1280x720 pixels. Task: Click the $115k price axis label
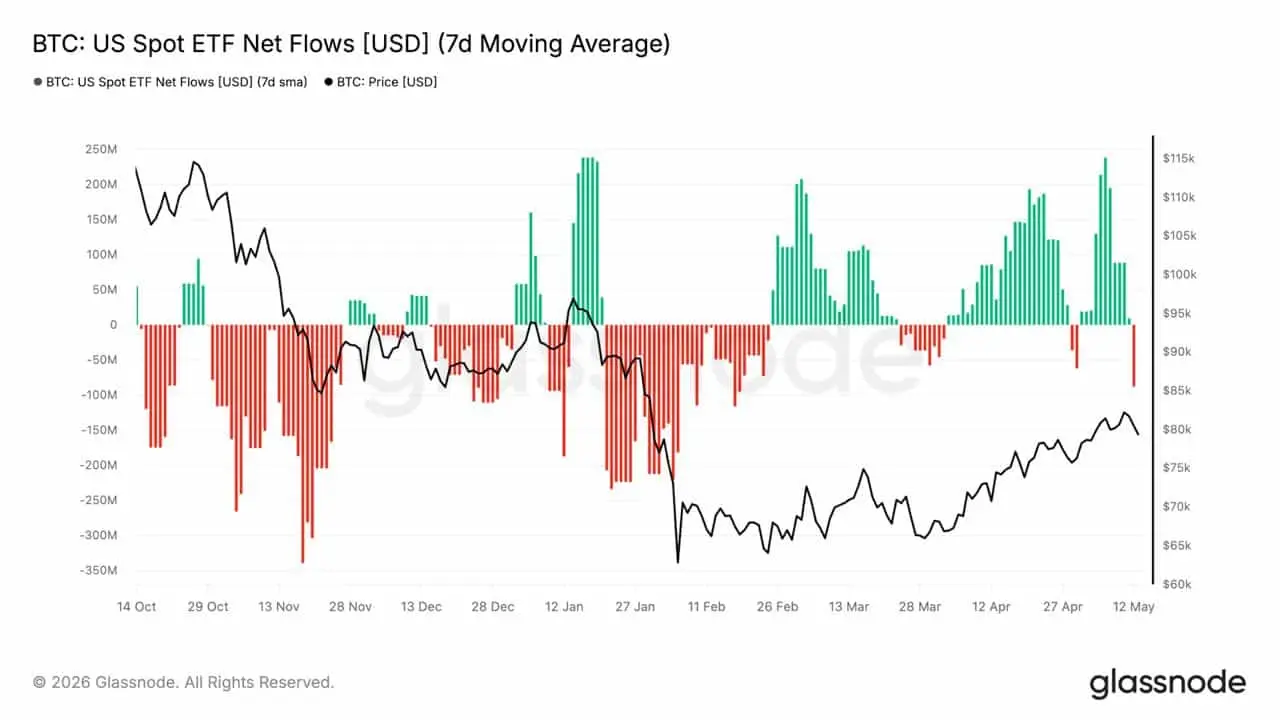[1179, 159]
